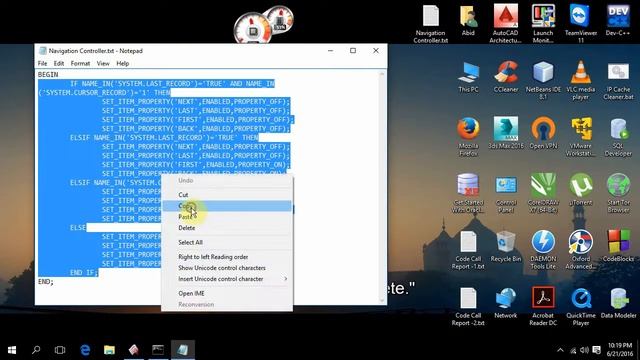Launch CCleaner from the desktop
Screen dimensions: 640x360
(505, 78)
